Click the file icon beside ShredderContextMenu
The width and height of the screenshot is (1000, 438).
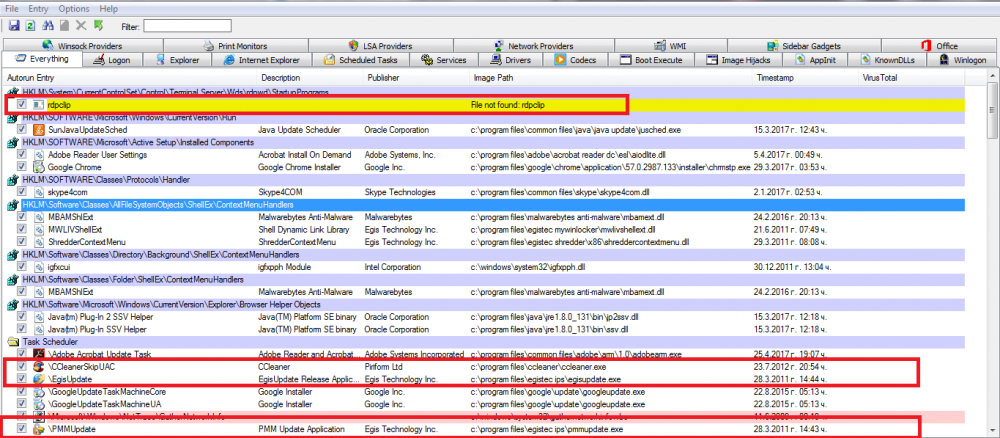(38, 242)
